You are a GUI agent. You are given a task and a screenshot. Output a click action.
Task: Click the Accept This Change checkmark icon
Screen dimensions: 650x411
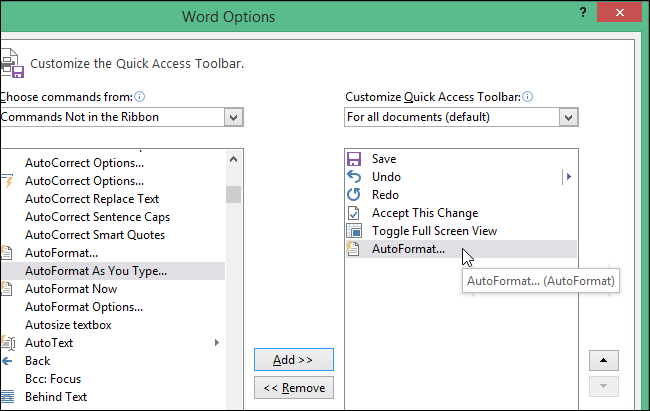pyautogui.click(x=353, y=213)
